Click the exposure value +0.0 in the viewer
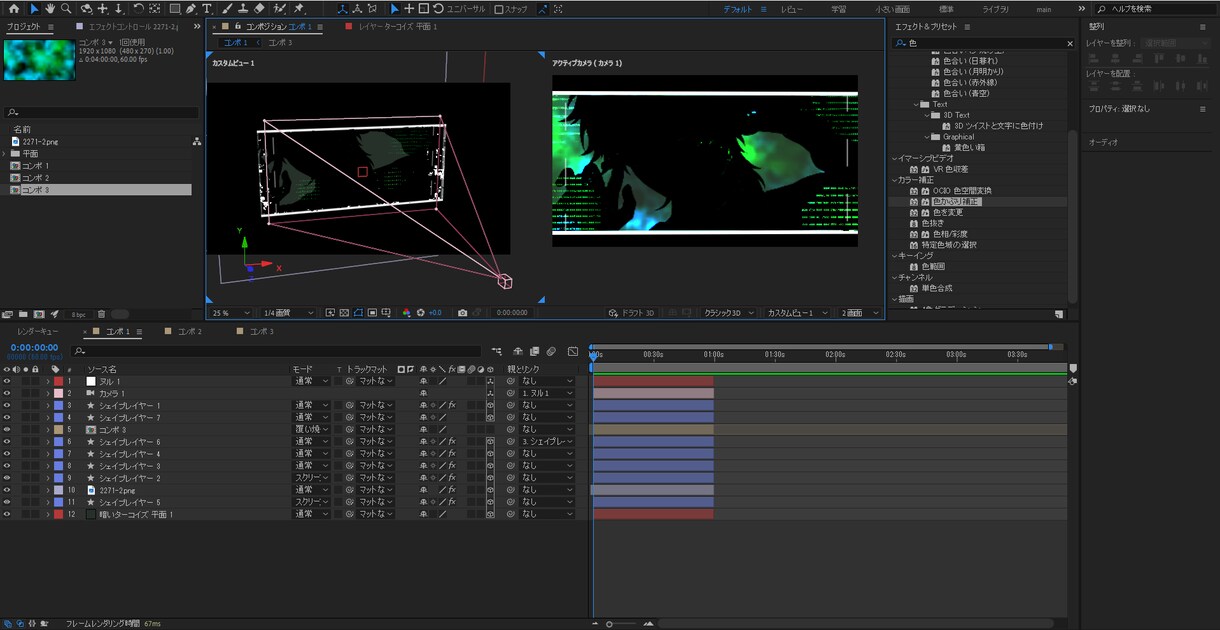The height and width of the screenshot is (630, 1220). pos(435,313)
